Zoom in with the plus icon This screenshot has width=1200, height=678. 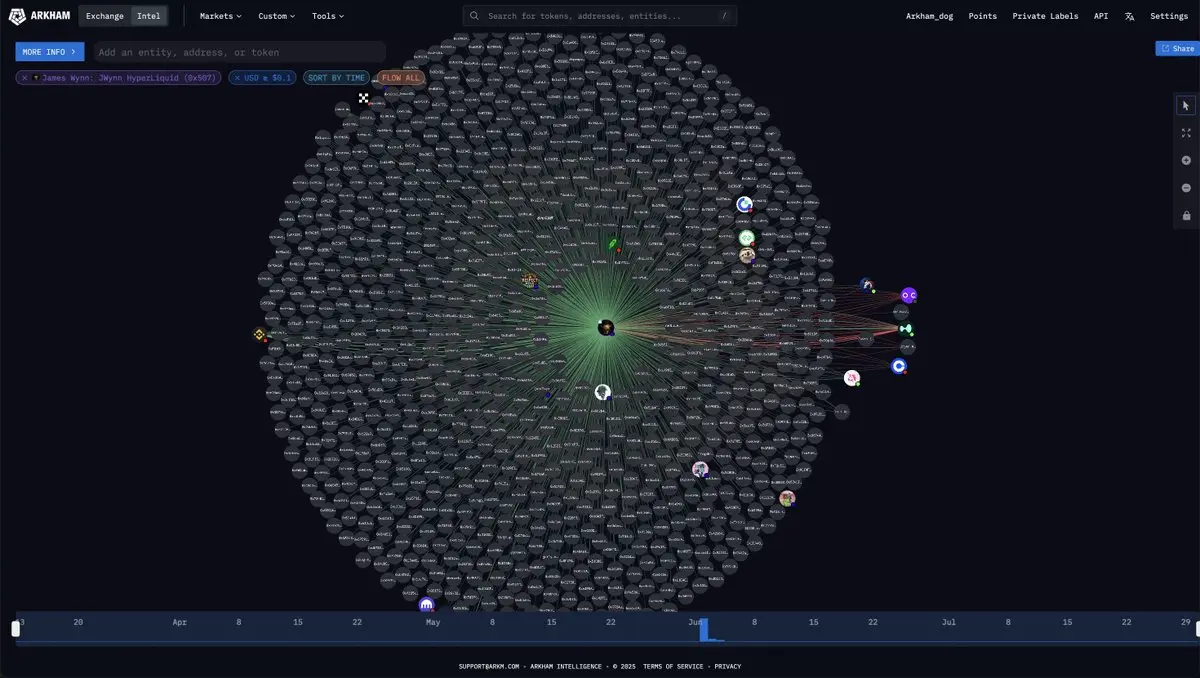click(x=1186, y=160)
